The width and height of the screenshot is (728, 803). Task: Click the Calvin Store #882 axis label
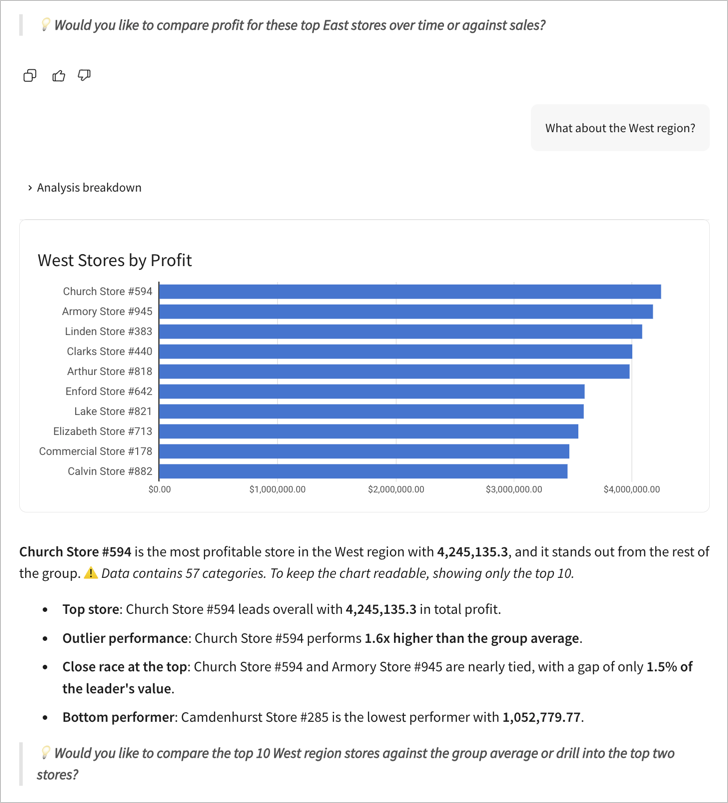110,471
